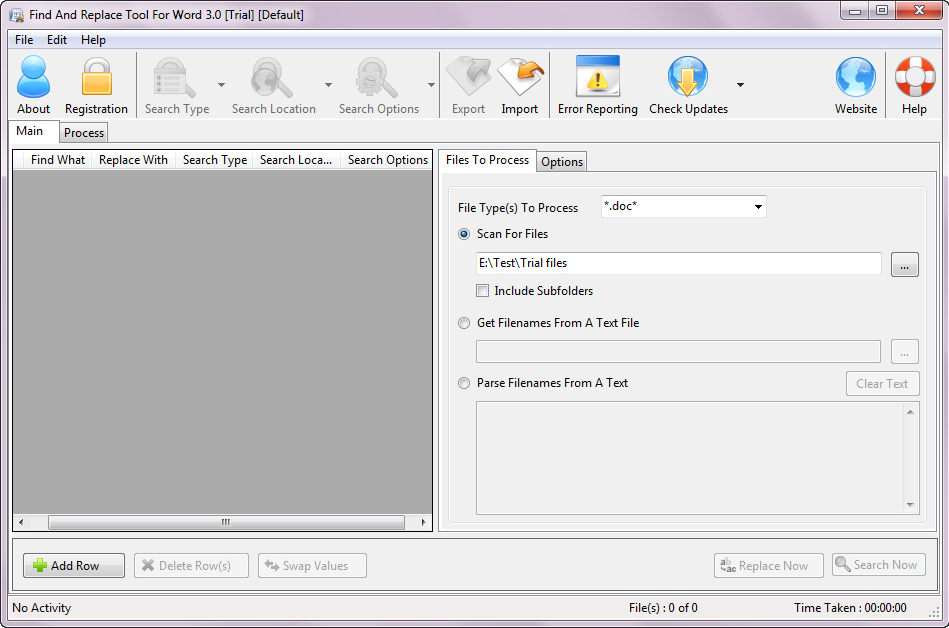Screen dimensions: 949x628
Task: Open the Edit menu
Action: pyautogui.click(x=57, y=40)
